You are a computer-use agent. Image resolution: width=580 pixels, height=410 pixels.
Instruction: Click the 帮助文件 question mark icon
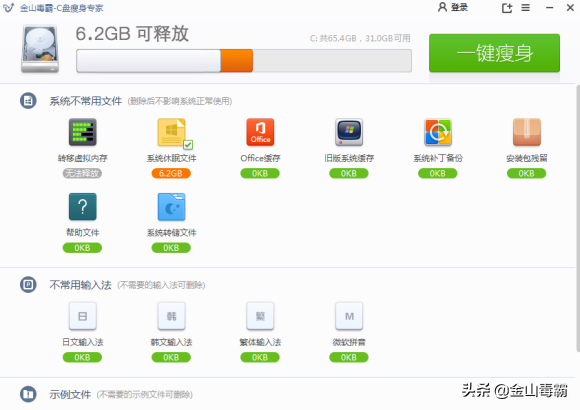[x=82, y=206]
